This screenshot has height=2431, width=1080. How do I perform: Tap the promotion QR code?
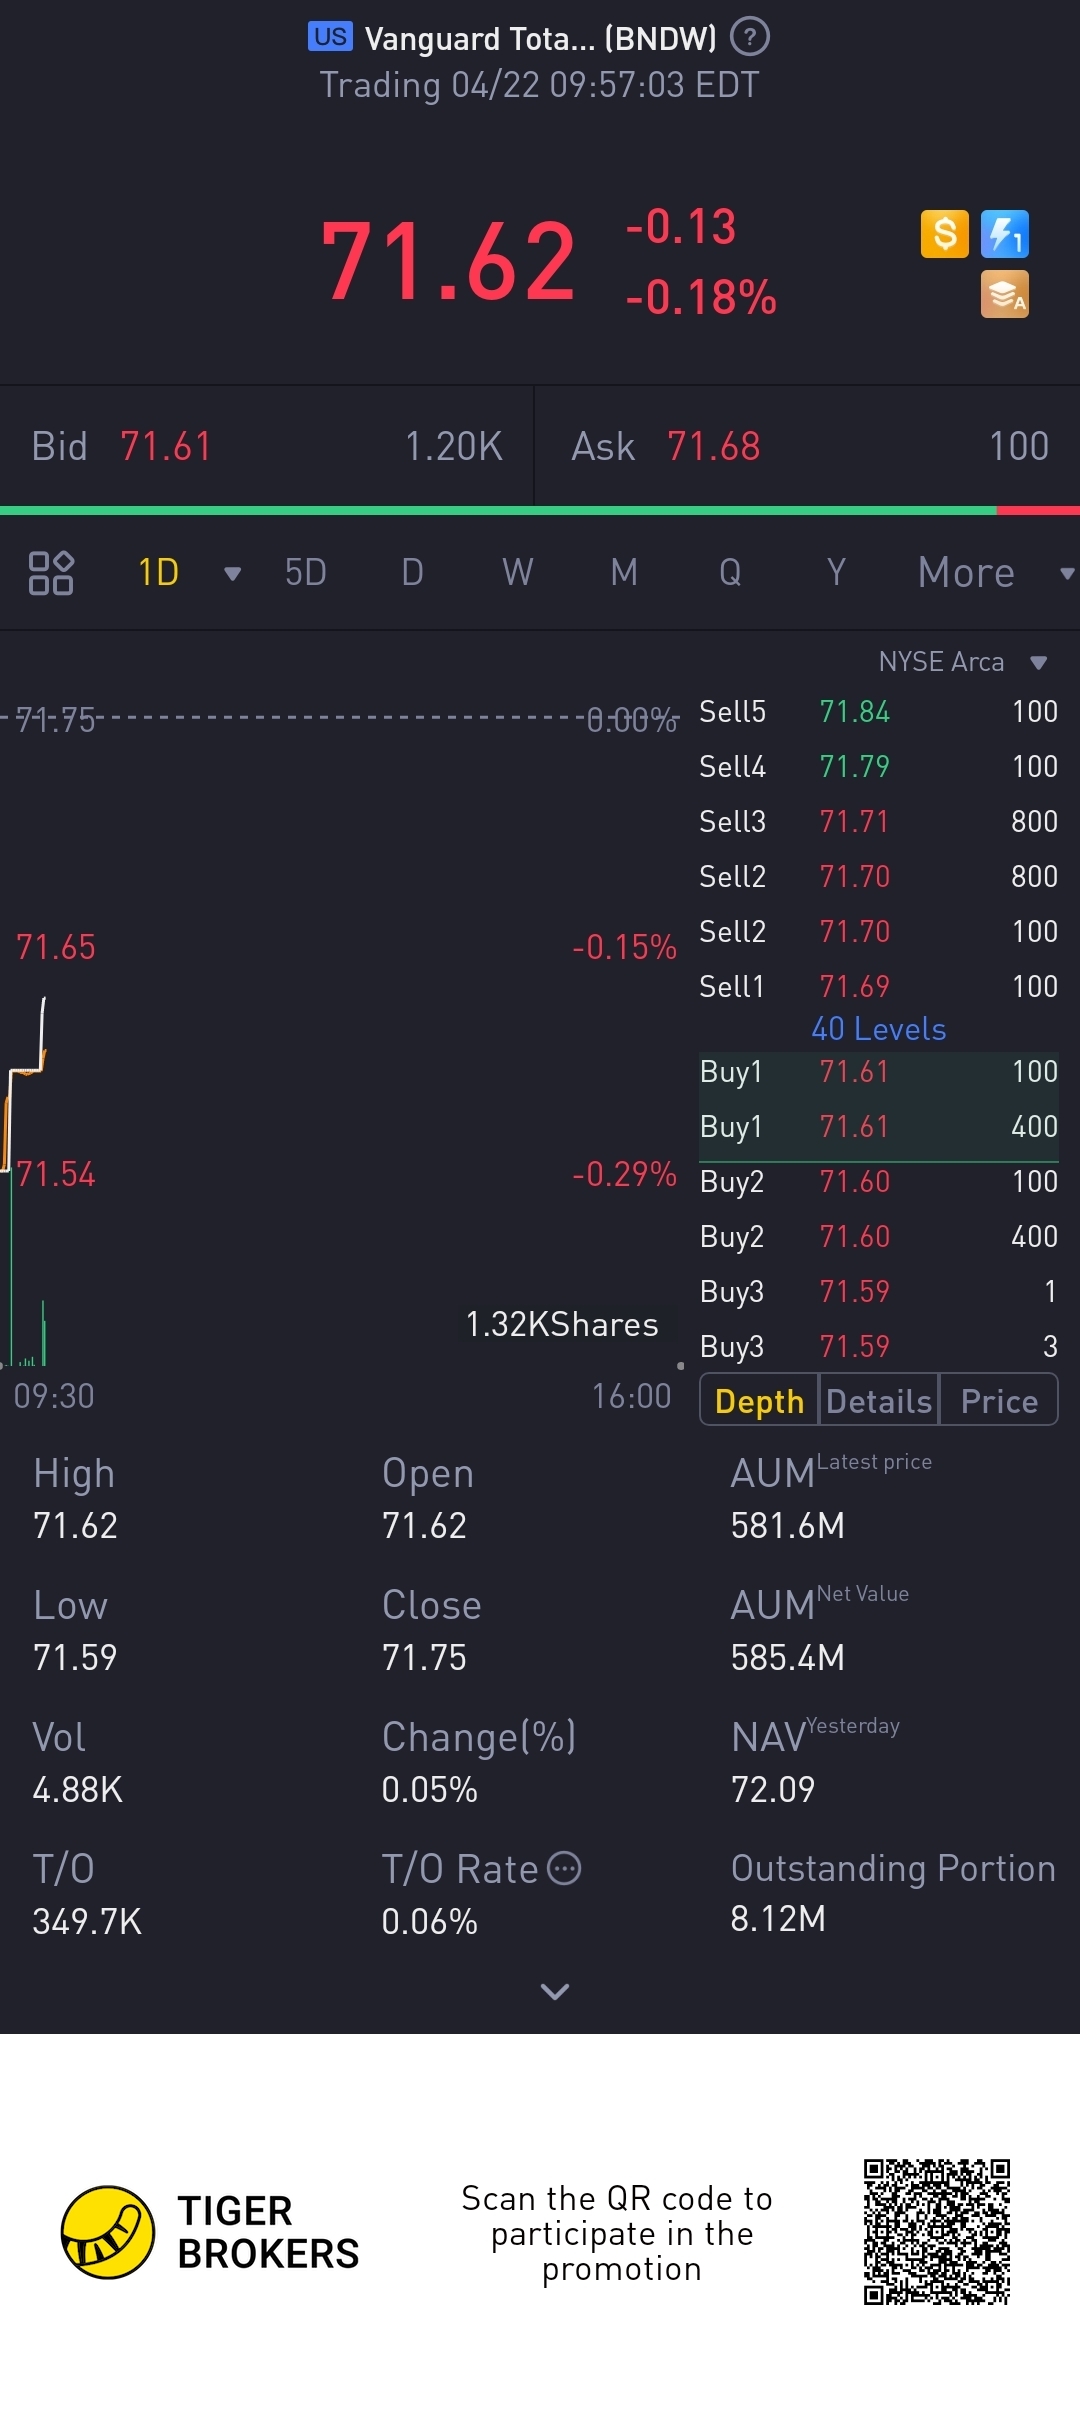(x=937, y=2232)
